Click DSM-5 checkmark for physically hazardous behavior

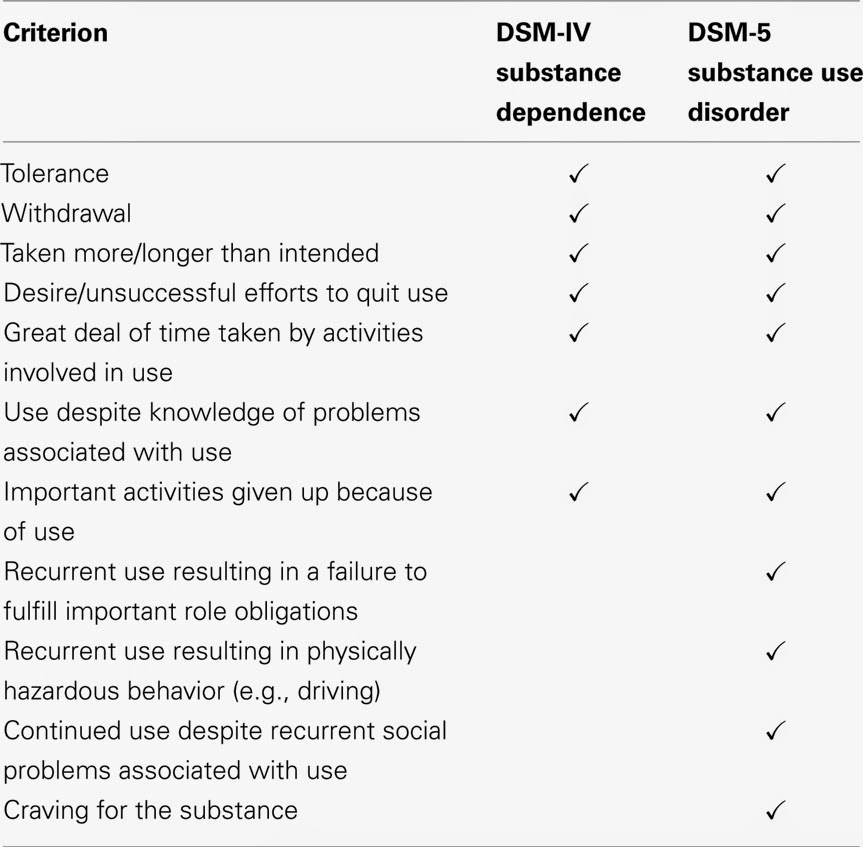(775, 651)
